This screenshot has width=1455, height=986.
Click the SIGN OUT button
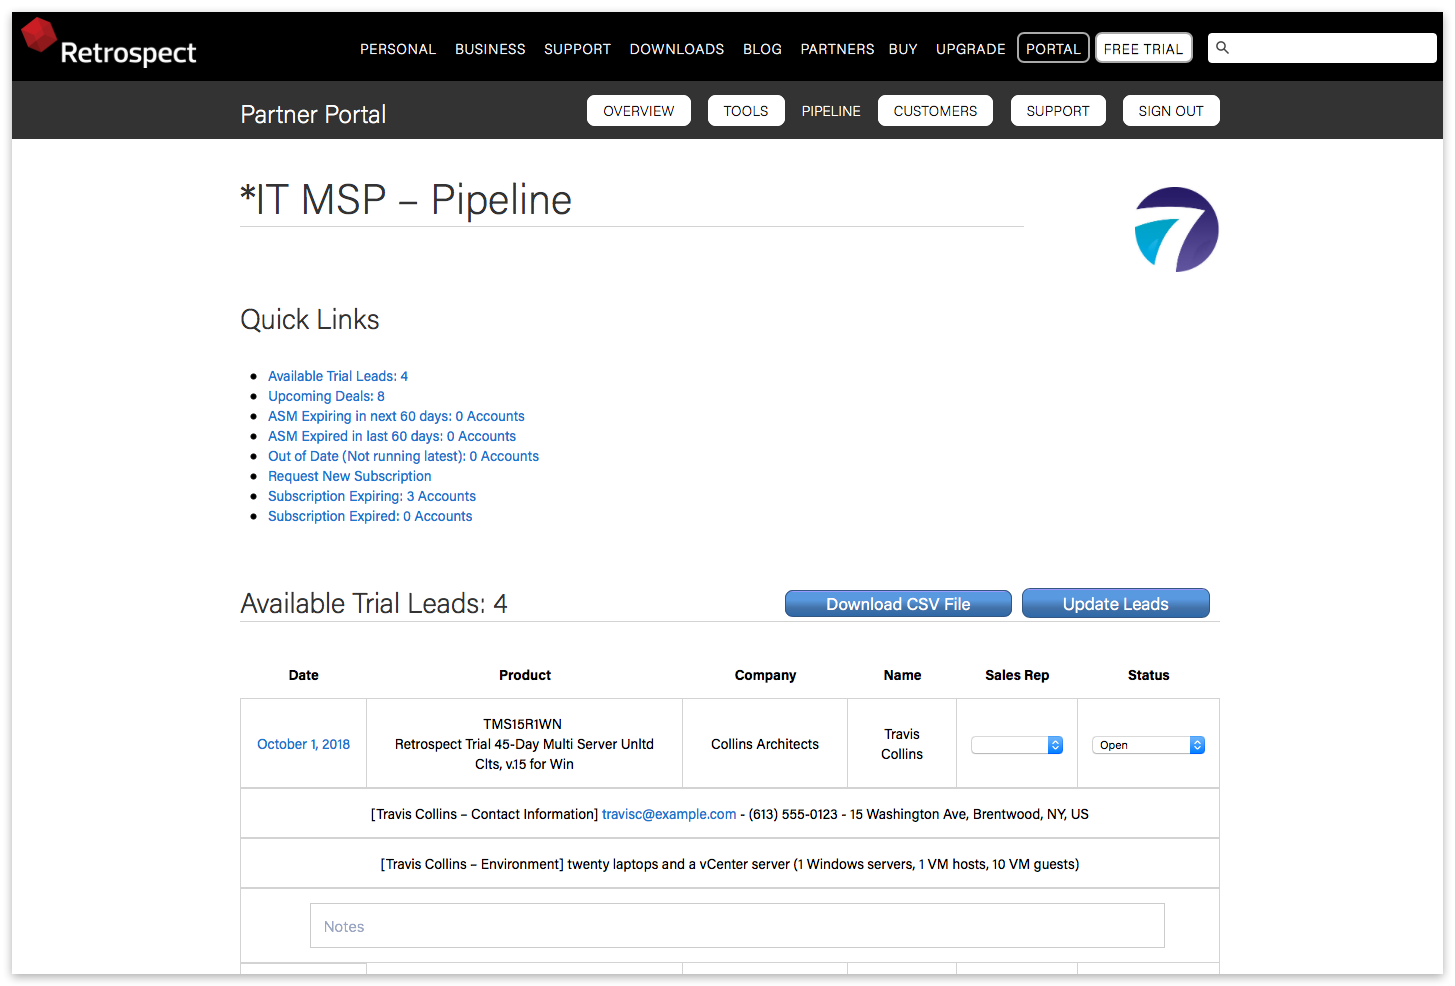pyautogui.click(x=1171, y=111)
